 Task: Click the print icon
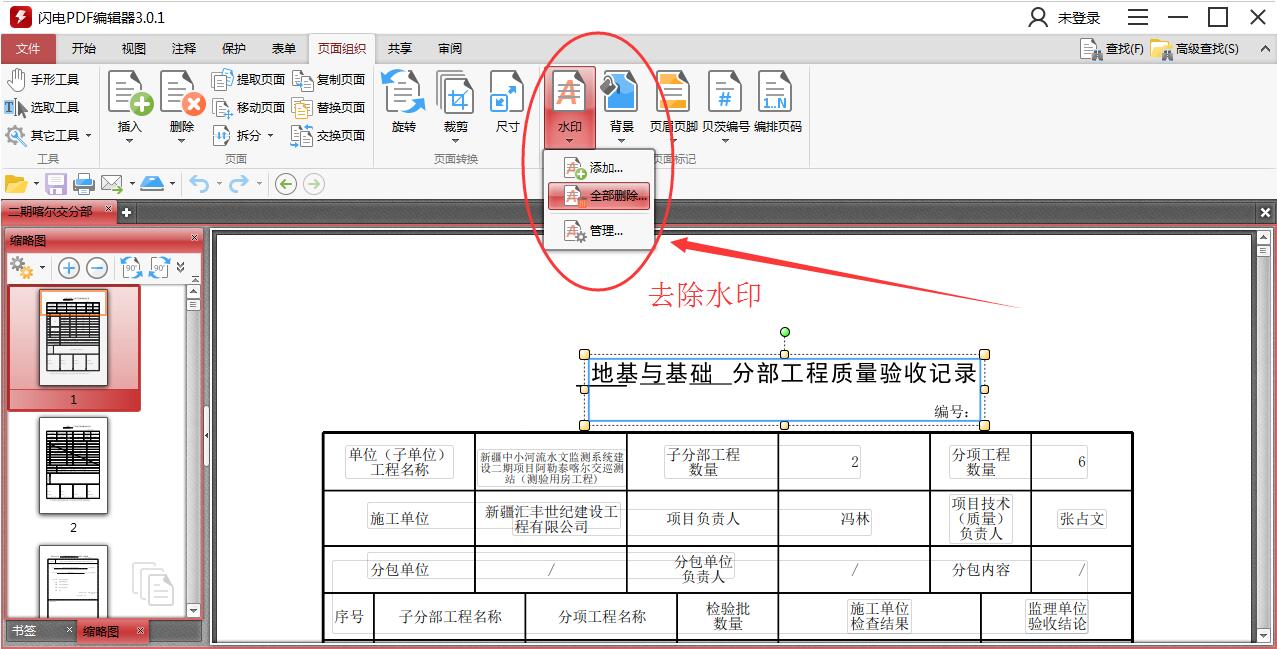point(84,184)
